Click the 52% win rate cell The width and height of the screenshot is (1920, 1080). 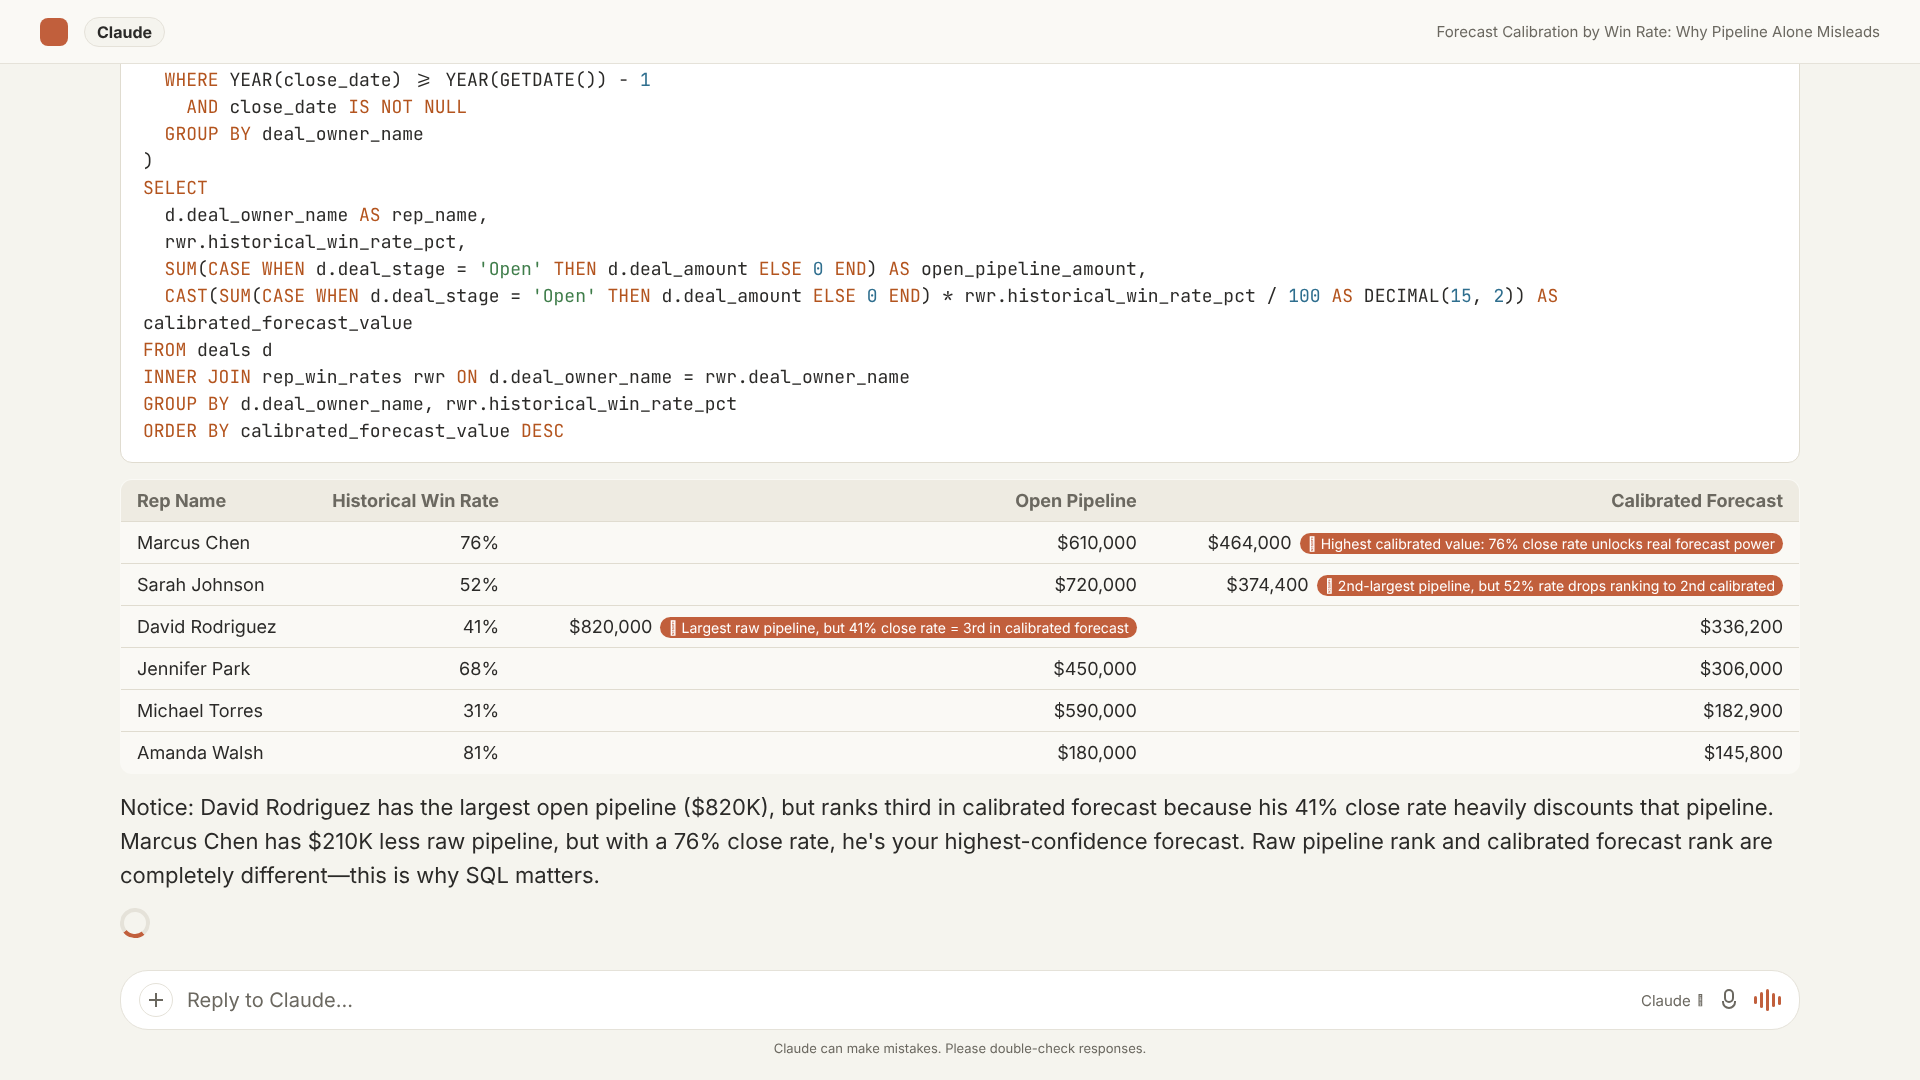479,585
